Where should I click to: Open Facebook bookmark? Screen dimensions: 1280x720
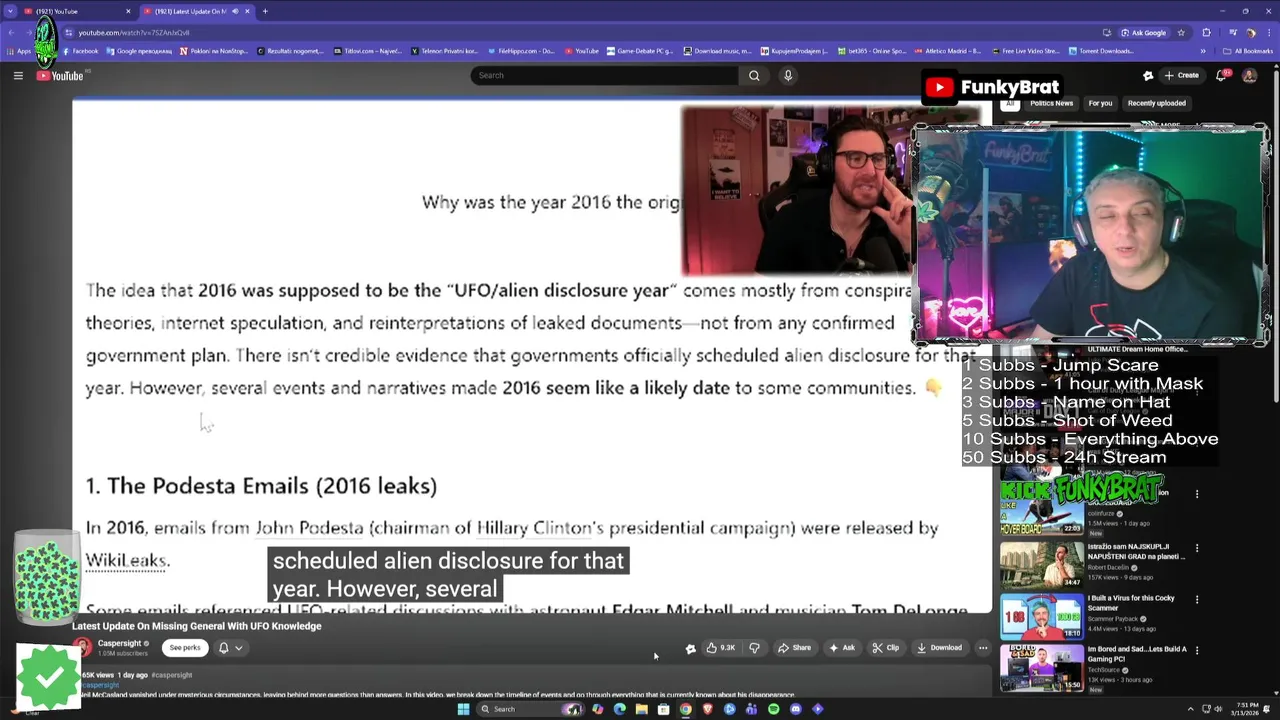click(x=80, y=51)
